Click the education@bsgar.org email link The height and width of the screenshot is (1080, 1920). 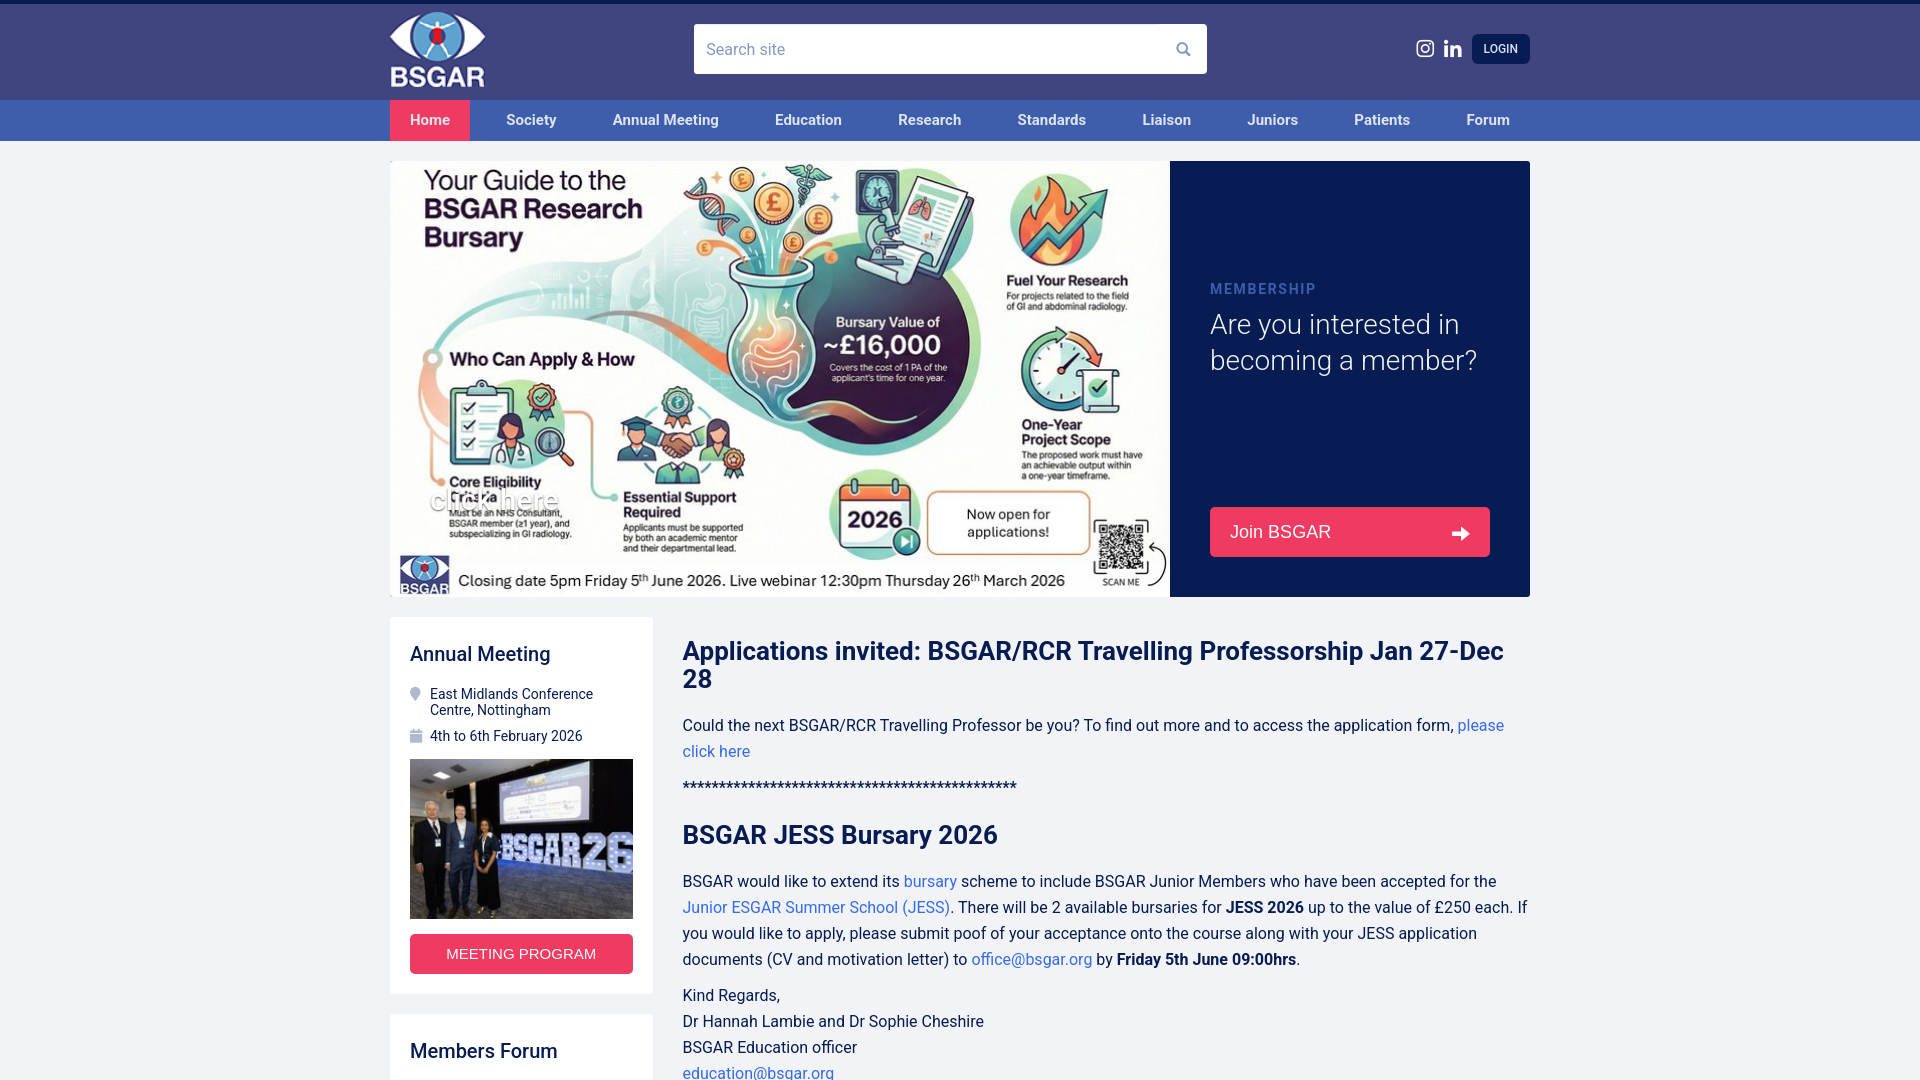[758, 1072]
